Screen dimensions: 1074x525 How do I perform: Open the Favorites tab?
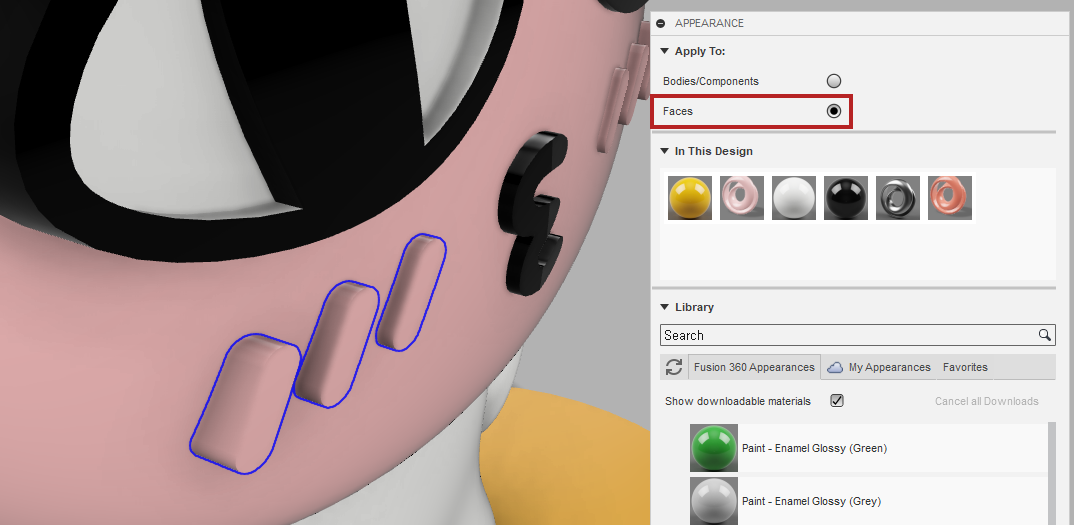tap(965, 367)
